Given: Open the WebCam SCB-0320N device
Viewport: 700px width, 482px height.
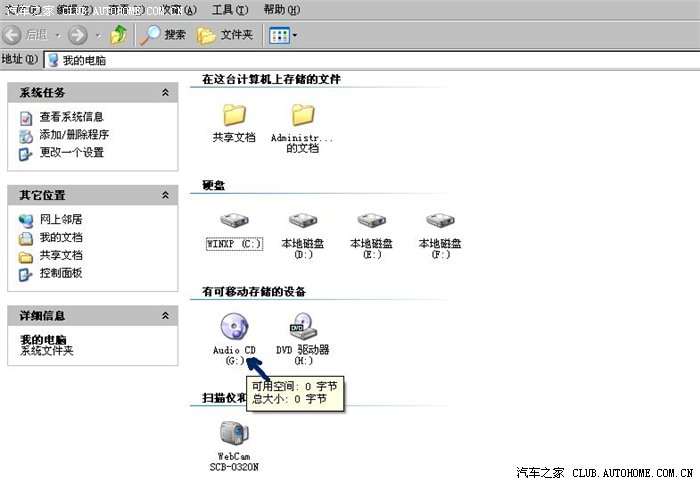Looking at the screenshot, I should click(233, 435).
